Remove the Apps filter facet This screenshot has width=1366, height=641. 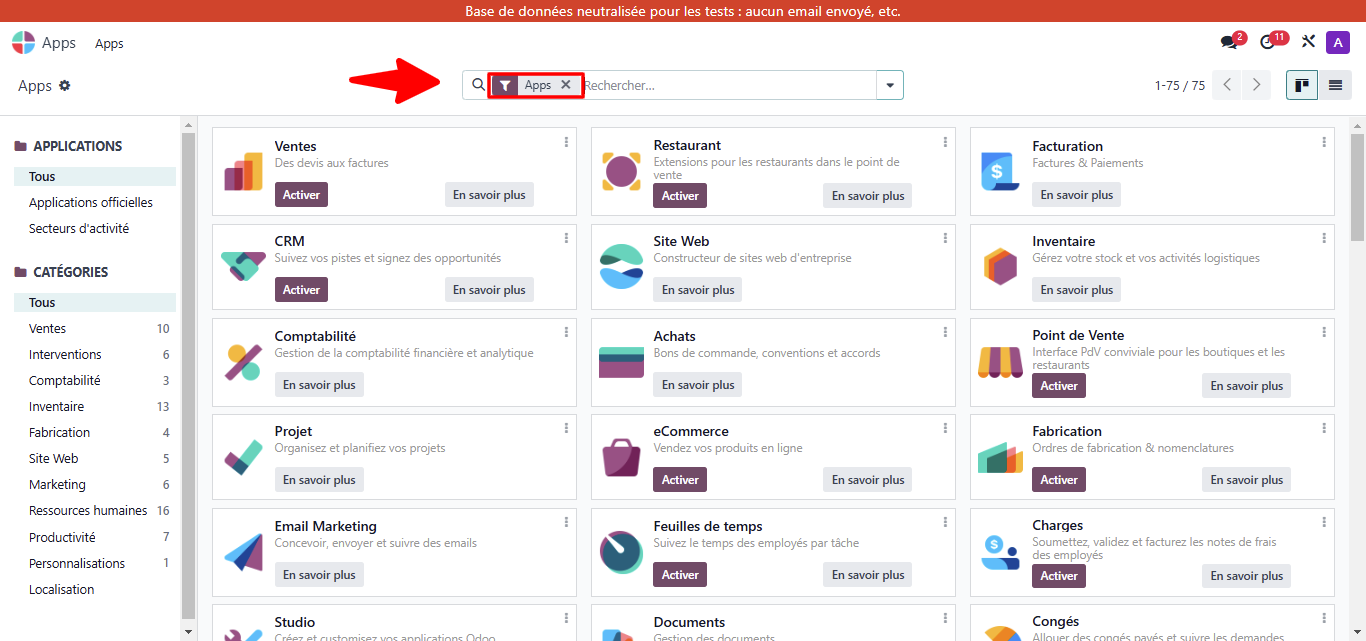click(566, 85)
